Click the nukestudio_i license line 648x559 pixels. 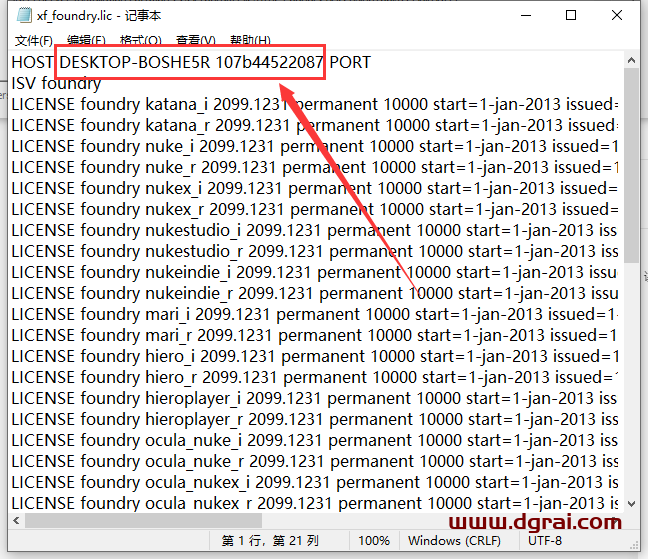coord(315,231)
